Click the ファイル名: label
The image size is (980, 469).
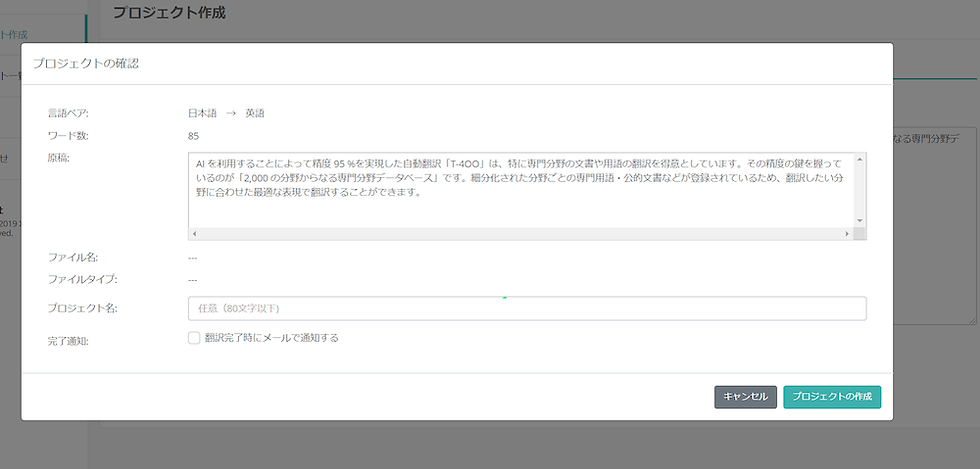pyautogui.click(x=73, y=257)
